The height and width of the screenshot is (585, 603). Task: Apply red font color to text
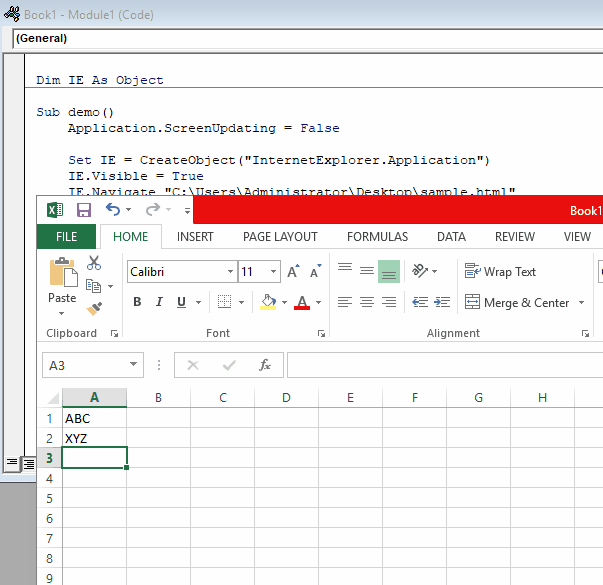pos(302,302)
